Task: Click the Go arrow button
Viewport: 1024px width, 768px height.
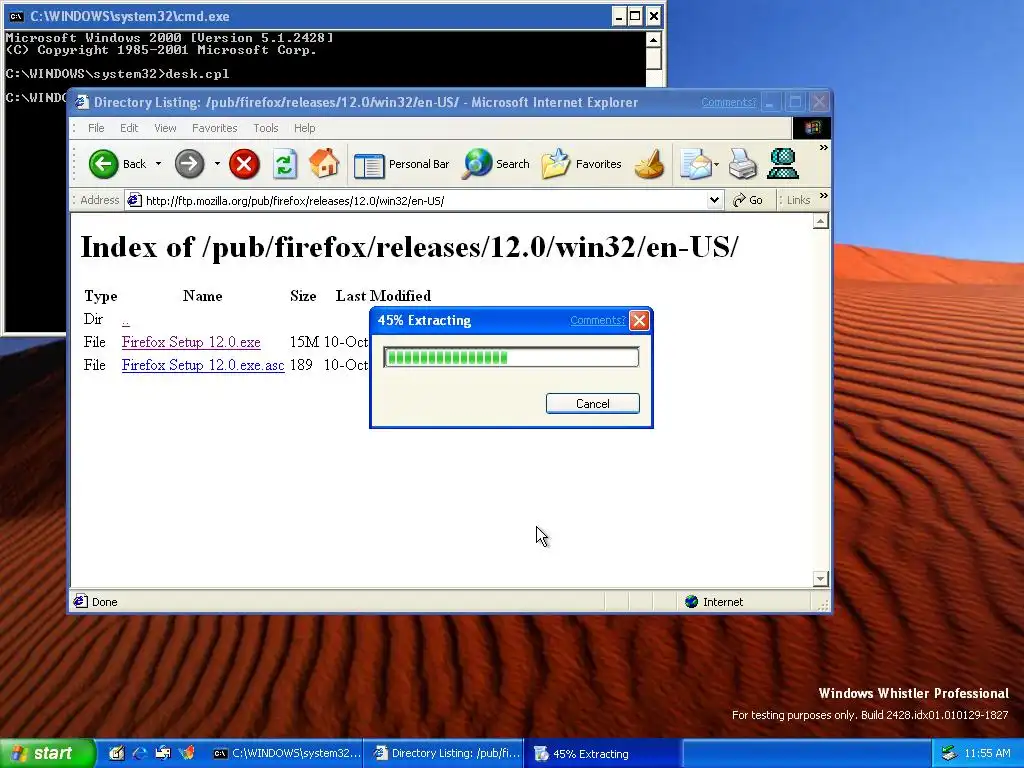Action: pyautogui.click(x=748, y=200)
